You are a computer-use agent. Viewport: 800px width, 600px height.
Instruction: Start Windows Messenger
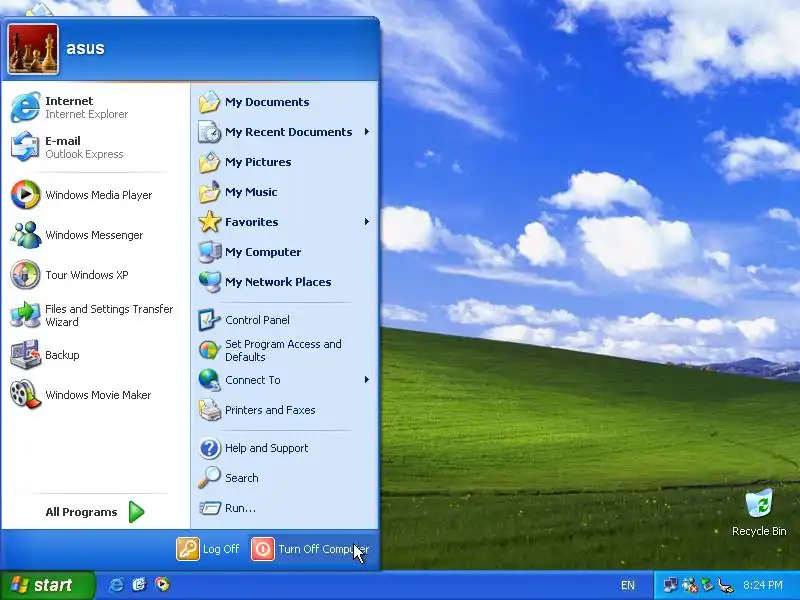pyautogui.click(x=95, y=235)
